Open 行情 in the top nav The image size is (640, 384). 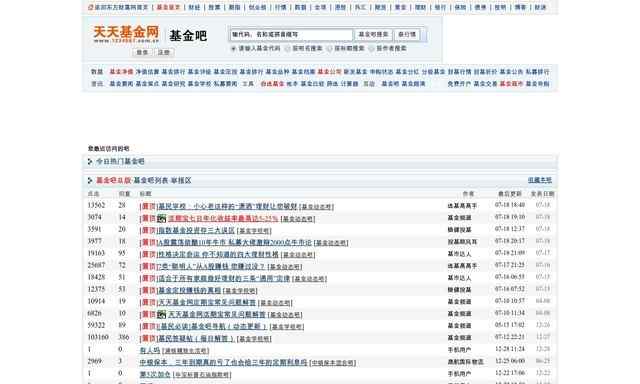(x=280, y=7)
